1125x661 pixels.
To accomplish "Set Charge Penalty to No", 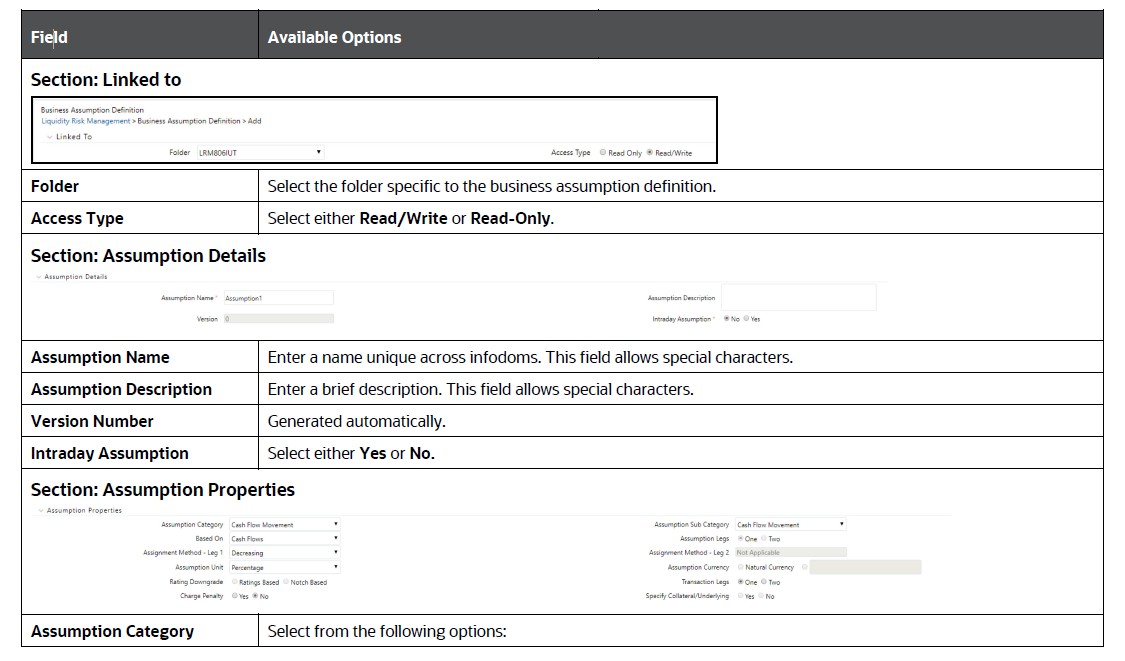I will 255,596.
